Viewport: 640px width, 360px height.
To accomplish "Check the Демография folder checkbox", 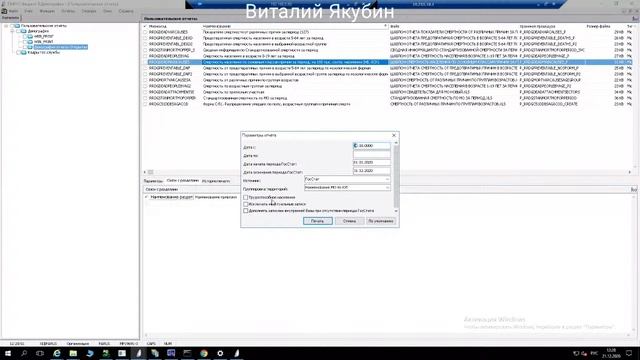I will click(x=18, y=31).
